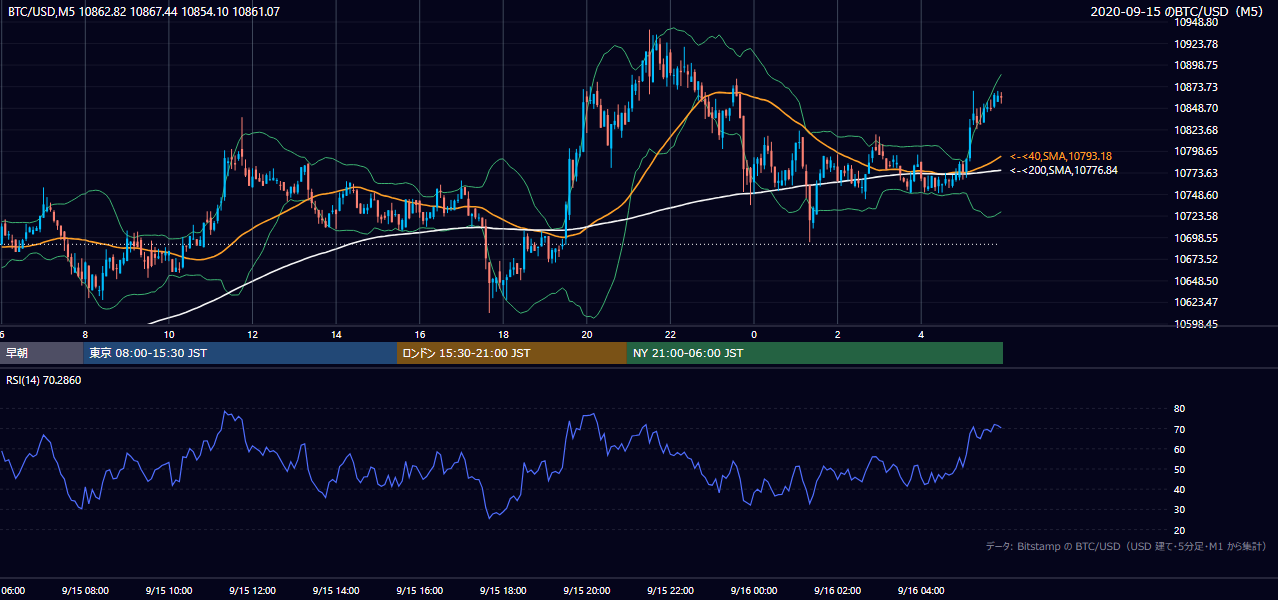
Task: Click the 9/16 00:00 time axis label
Action: 753,590
